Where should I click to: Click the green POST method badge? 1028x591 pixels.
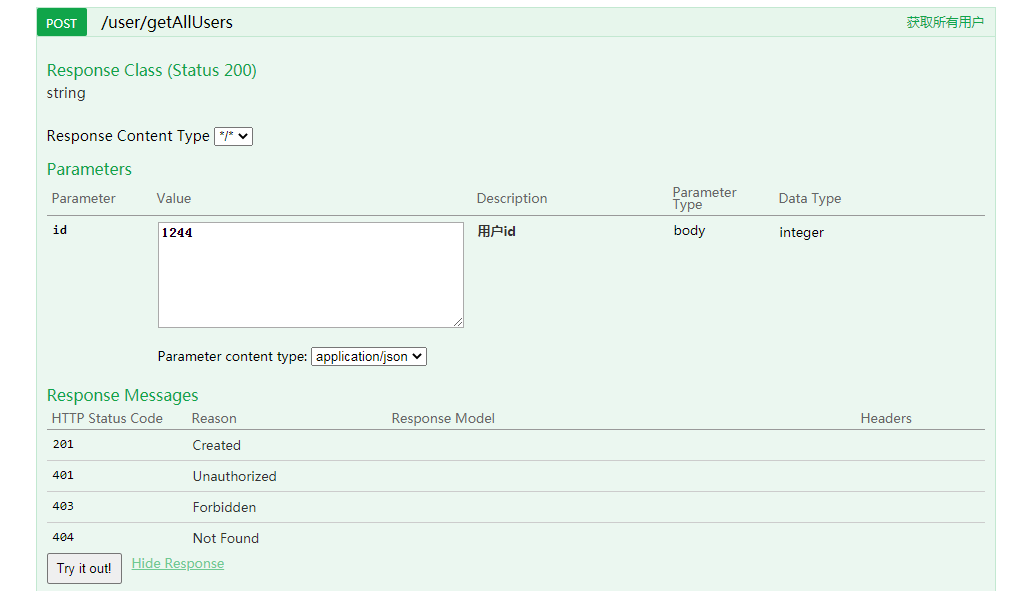click(x=61, y=22)
